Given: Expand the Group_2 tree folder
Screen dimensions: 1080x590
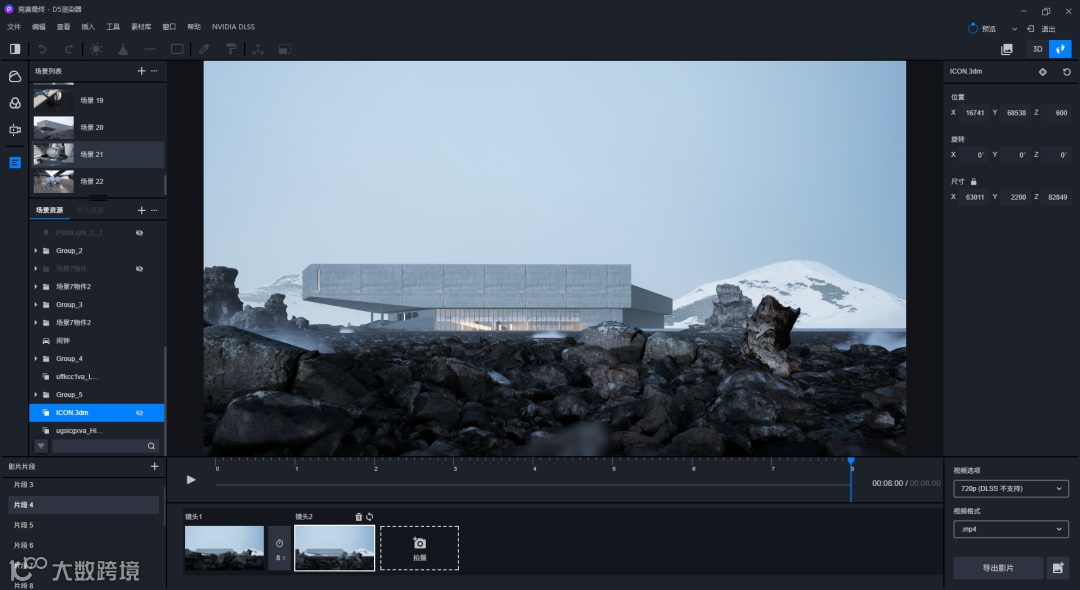Looking at the screenshot, I should (36, 251).
